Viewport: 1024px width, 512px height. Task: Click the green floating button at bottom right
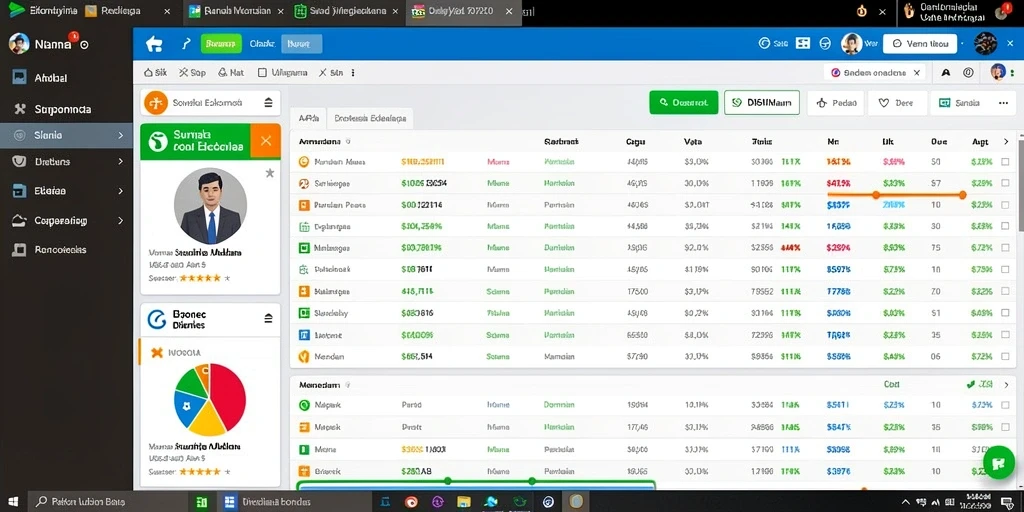[x=999, y=462]
